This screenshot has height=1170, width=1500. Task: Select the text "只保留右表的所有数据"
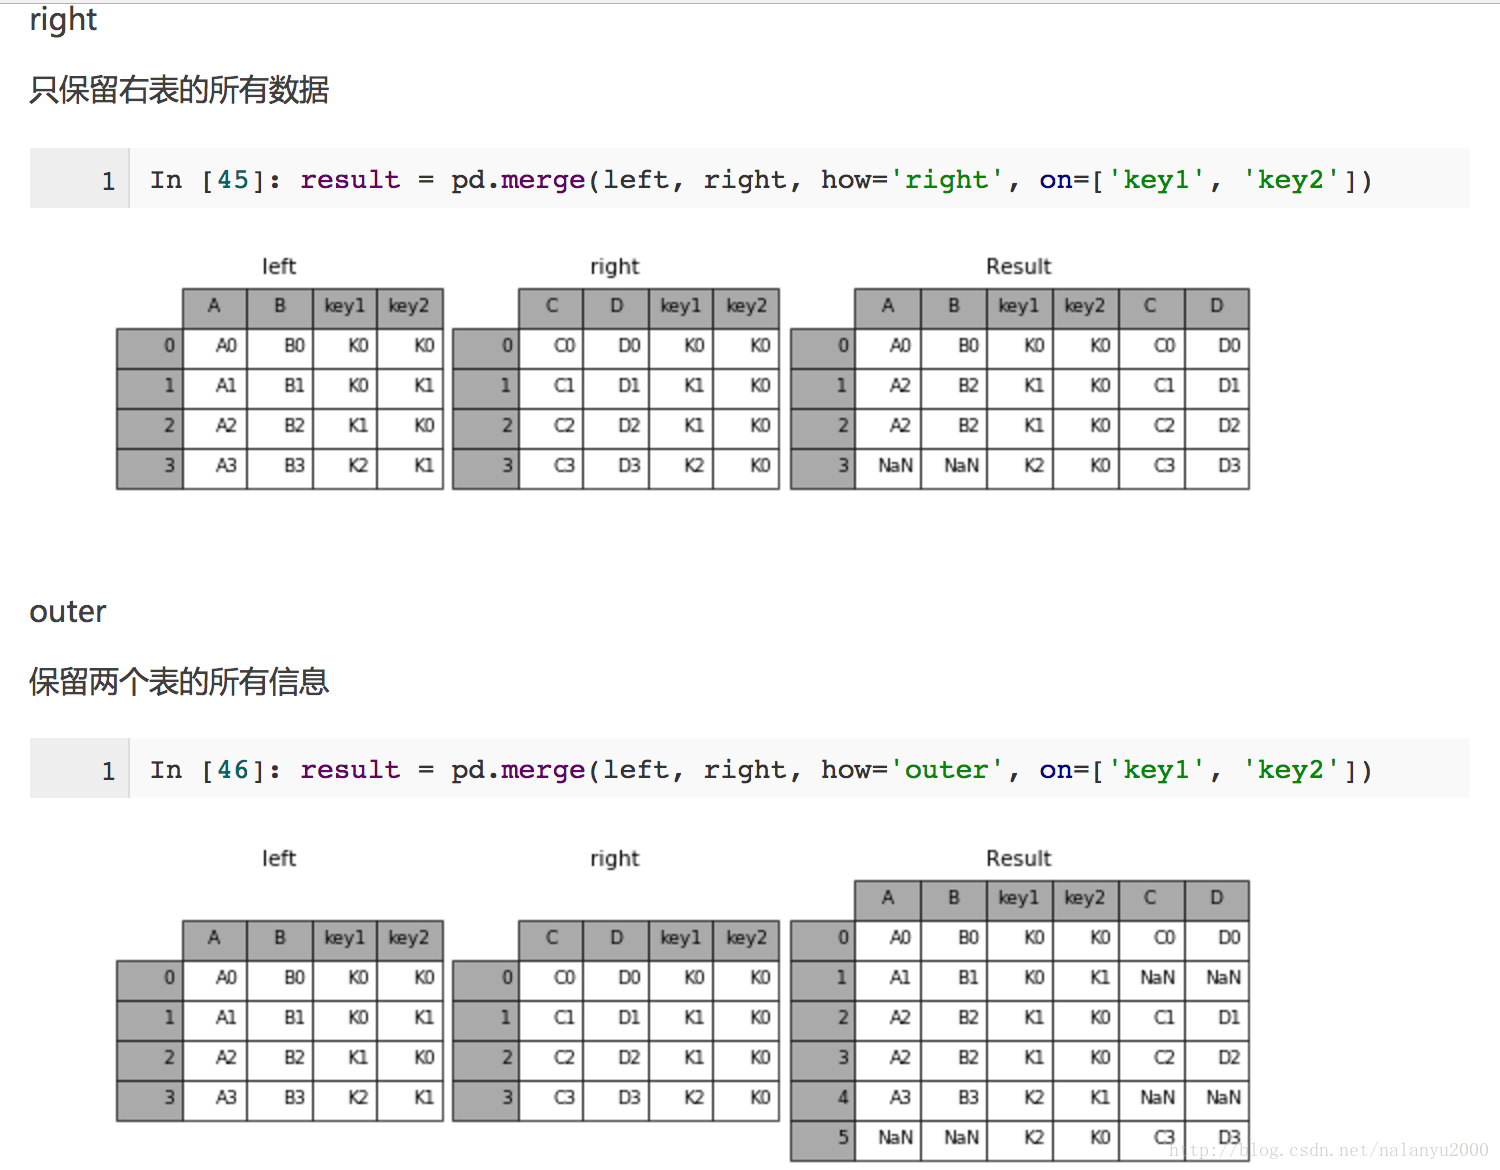pos(179,90)
